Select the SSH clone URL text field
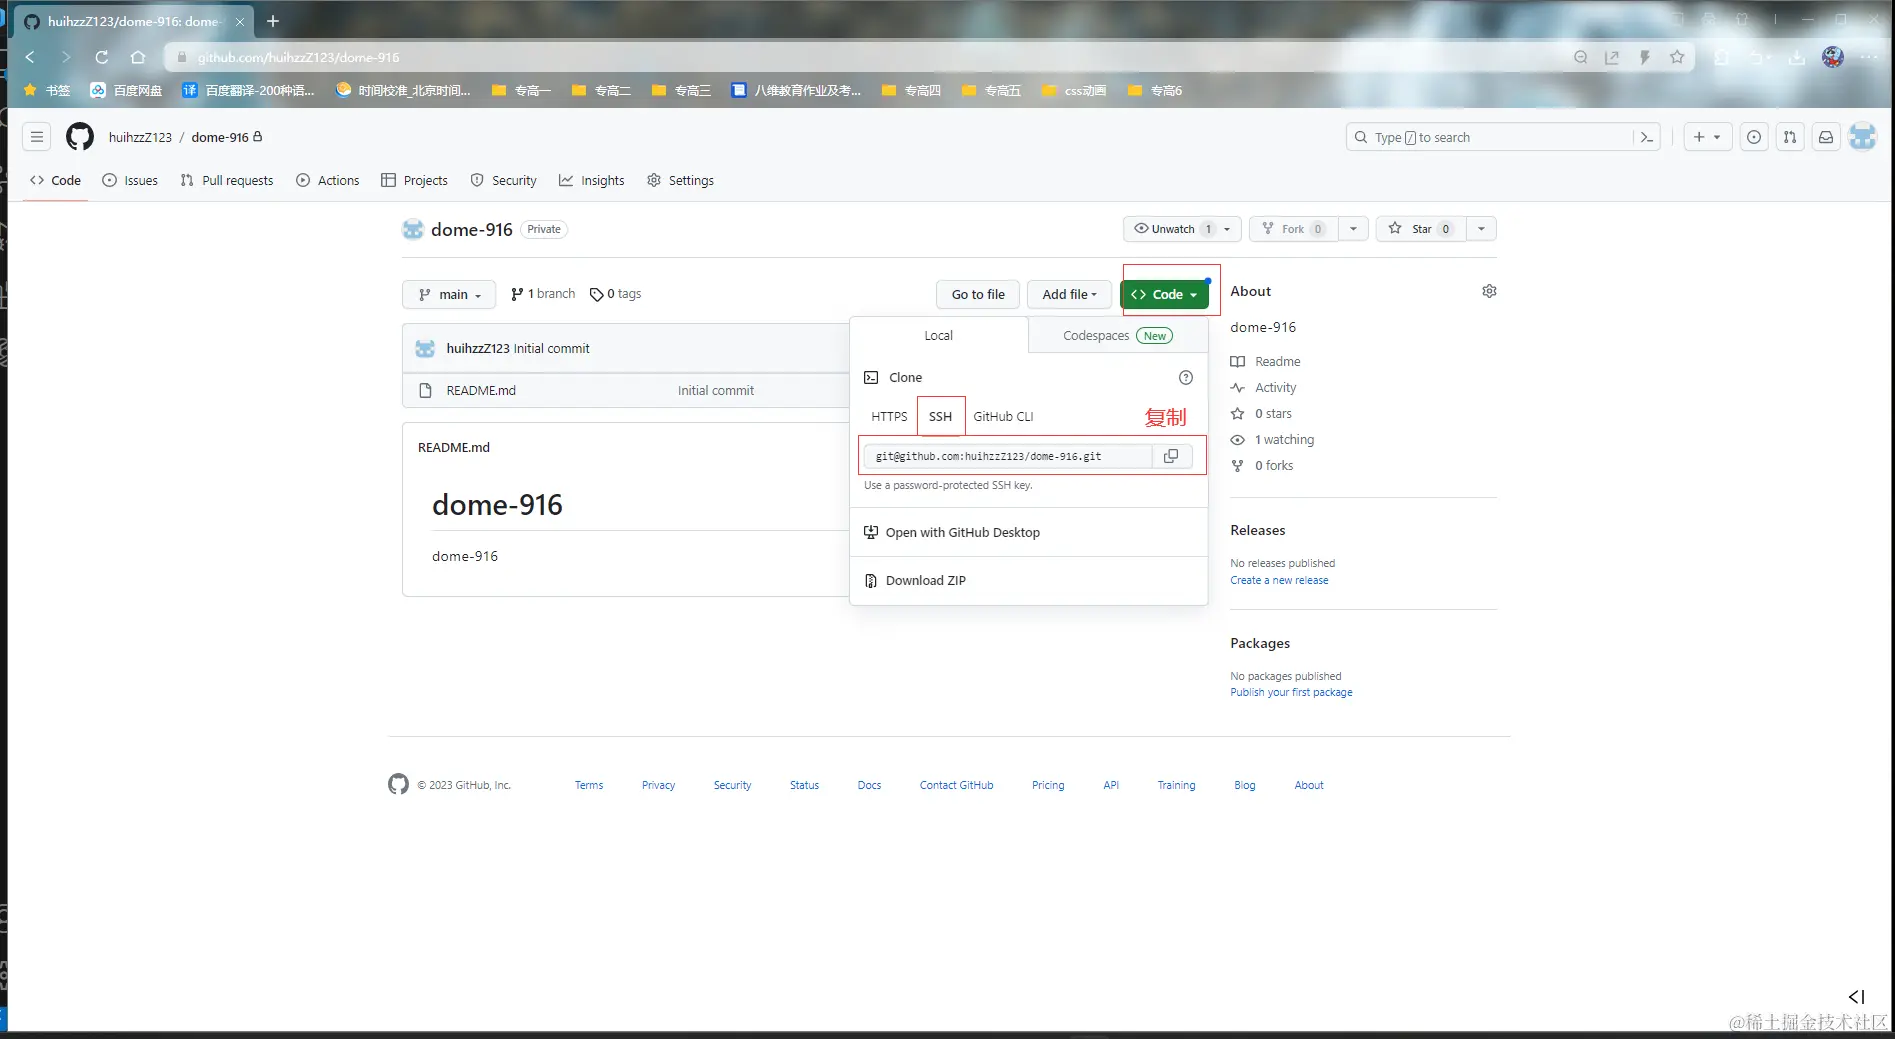This screenshot has width=1895, height=1039. 1008,456
